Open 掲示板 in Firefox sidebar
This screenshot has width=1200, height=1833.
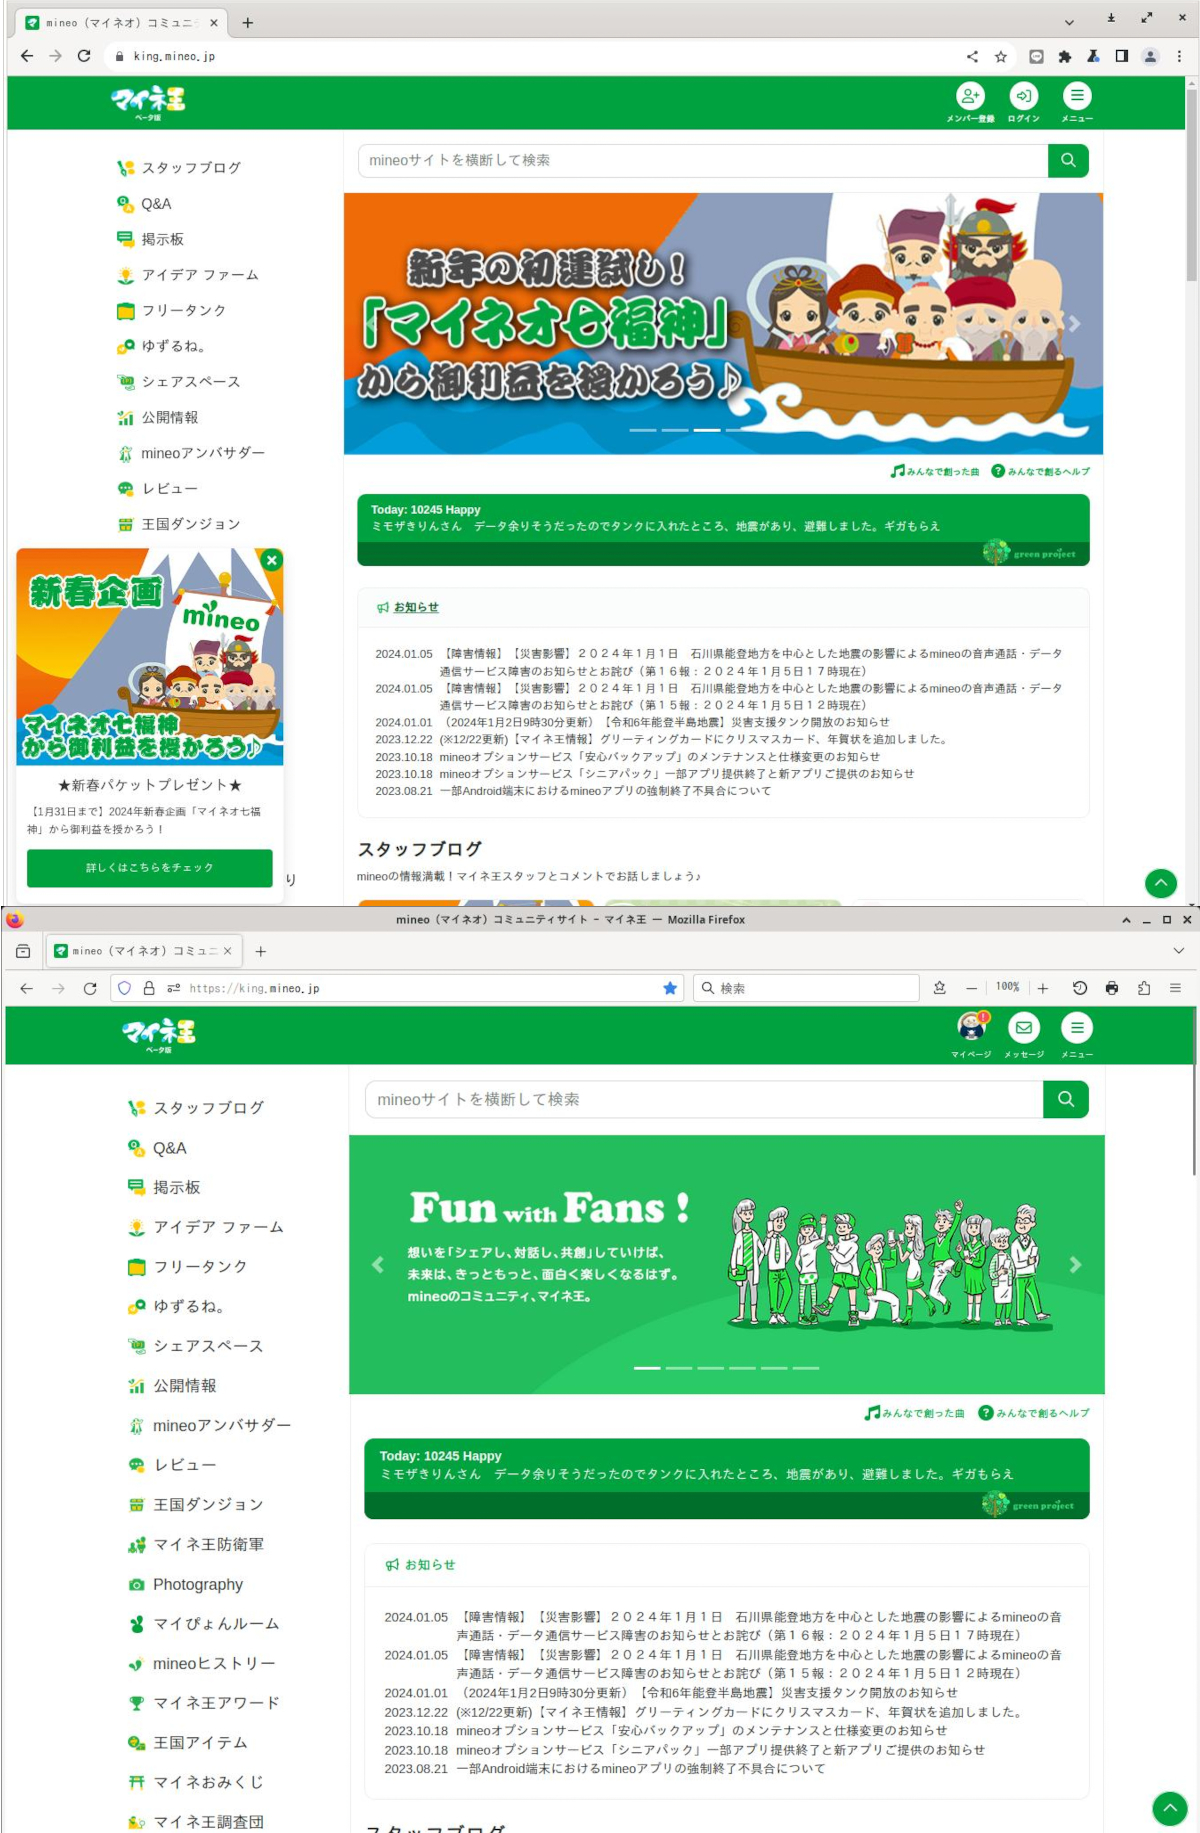pyautogui.click(x=164, y=1187)
